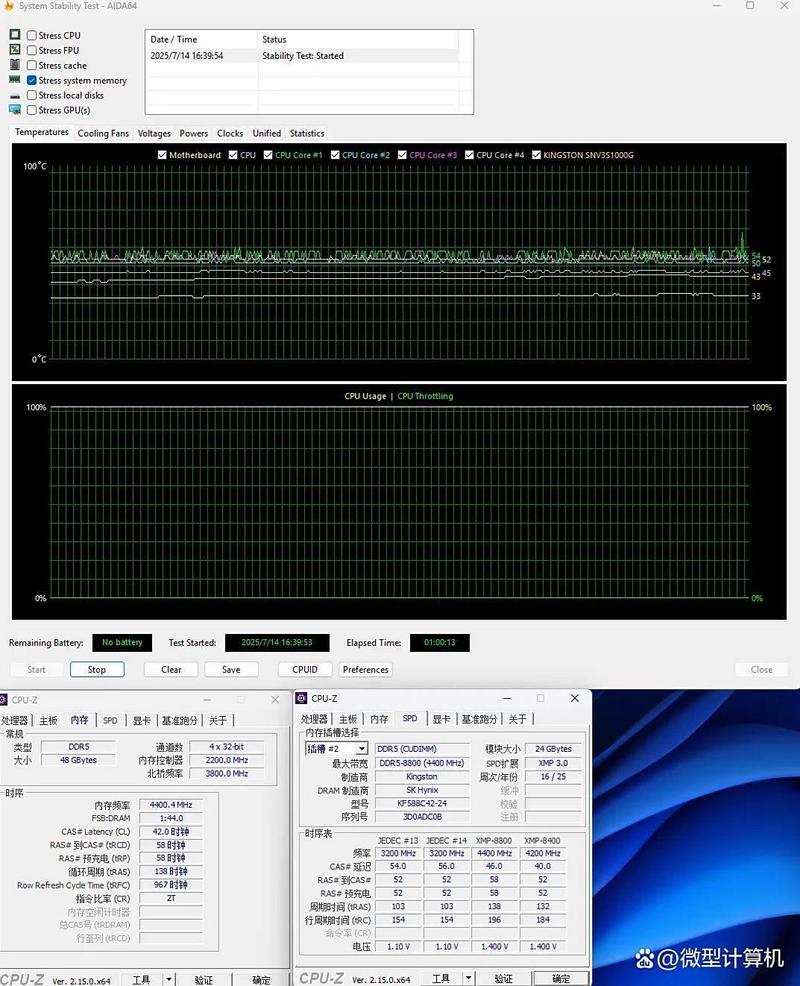Screen dimensions: 800x986
Task: Select the Temperatures tab
Action: coord(42,132)
